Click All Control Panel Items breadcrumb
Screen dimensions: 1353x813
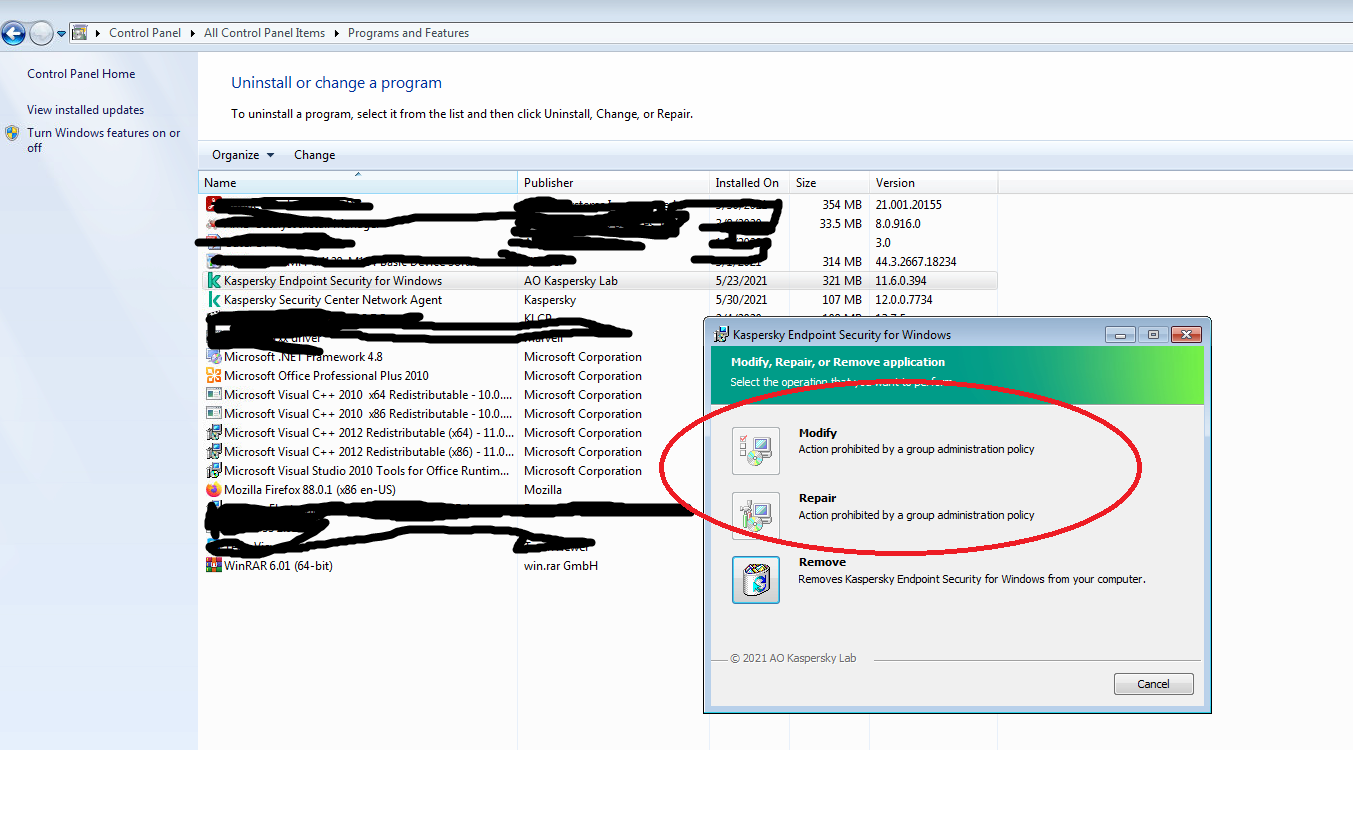[264, 33]
